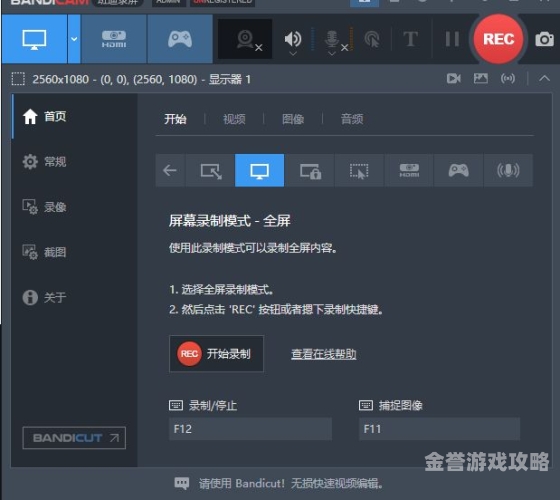Select the HDMI device recording mode
This screenshot has width=560, height=500.
(x=114, y=39)
